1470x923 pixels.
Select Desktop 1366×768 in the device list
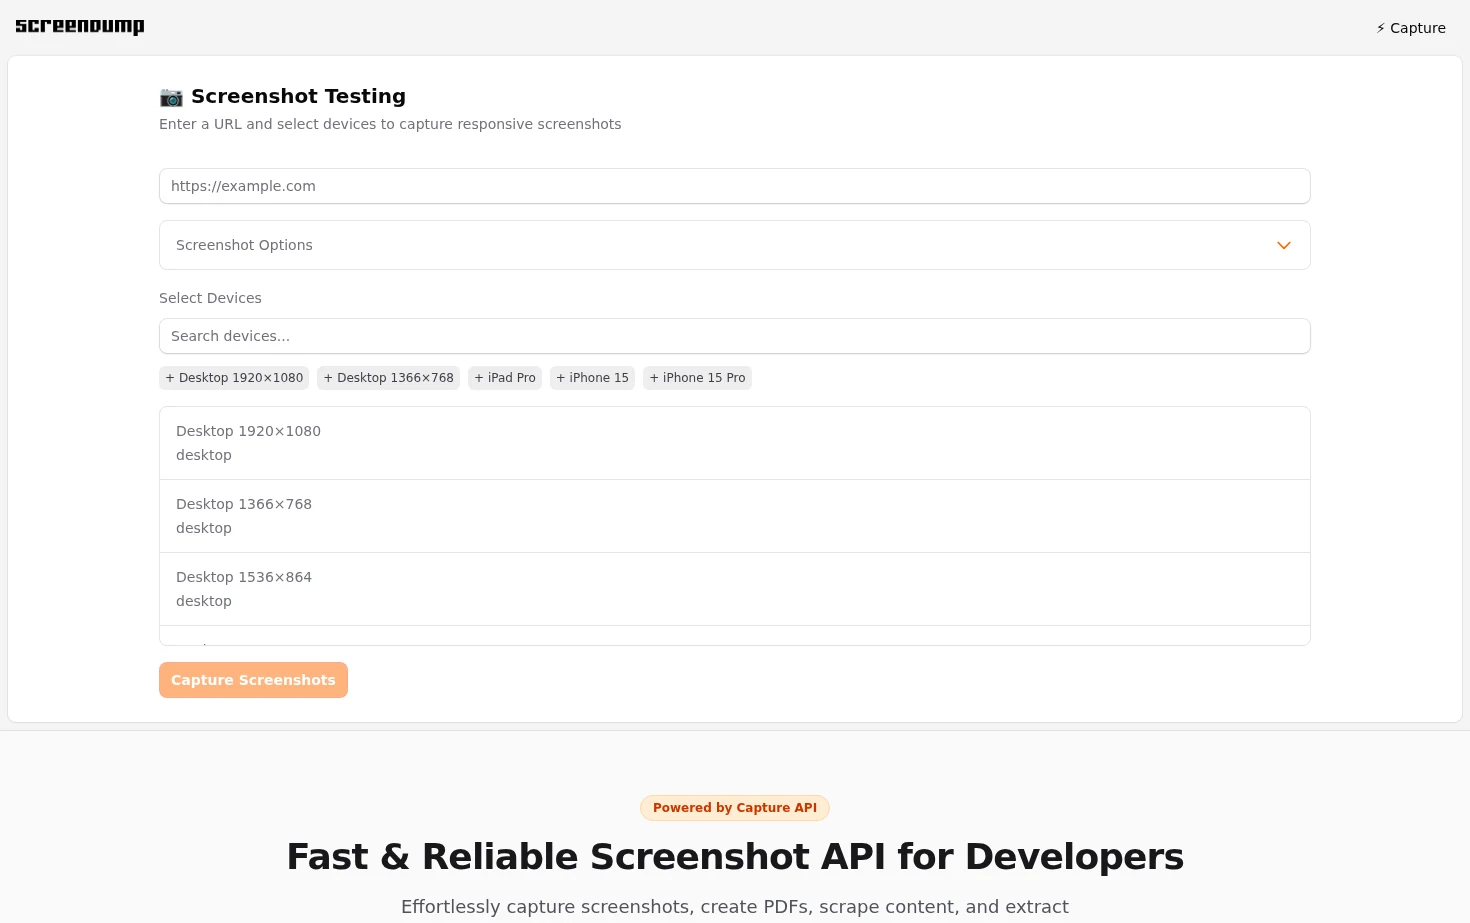click(x=735, y=516)
